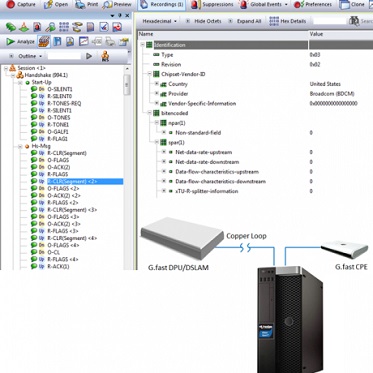This screenshot has height=373, width=373.
Task: Click the Hex Details grid icon
Action: click(274, 21)
